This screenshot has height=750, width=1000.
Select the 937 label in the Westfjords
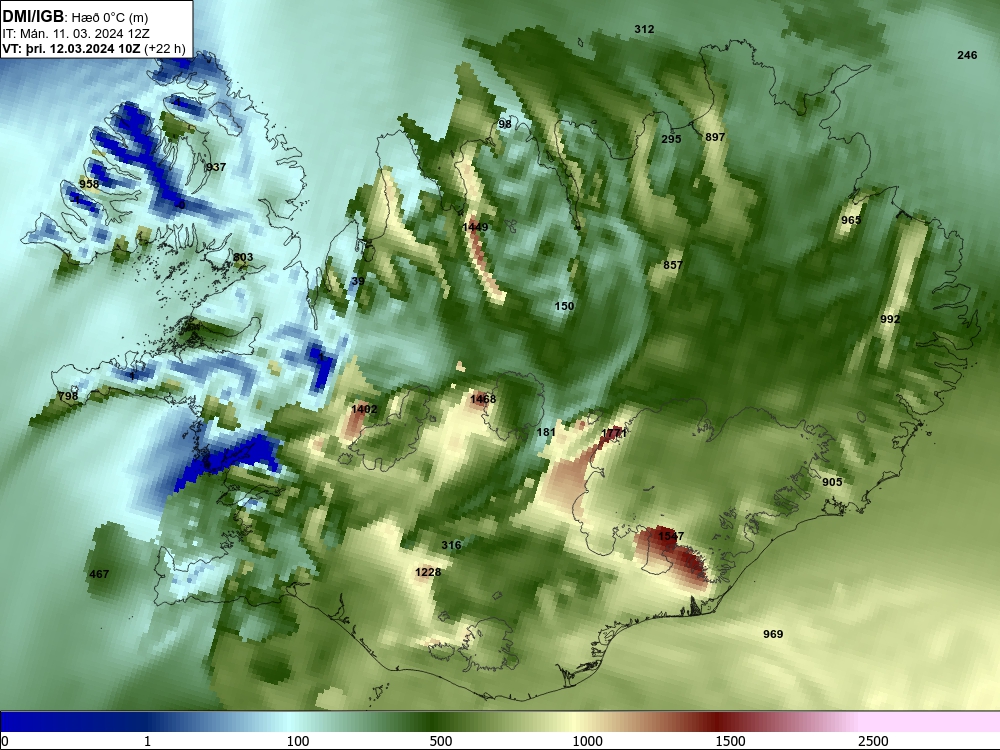tap(216, 167)
